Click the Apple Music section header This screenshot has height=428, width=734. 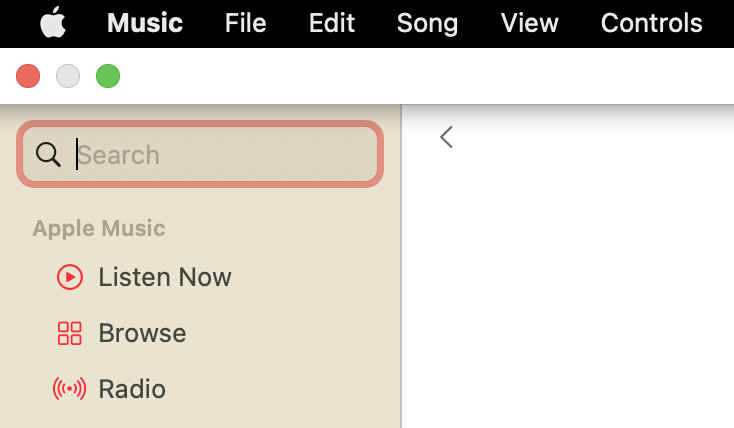[99, 228]
